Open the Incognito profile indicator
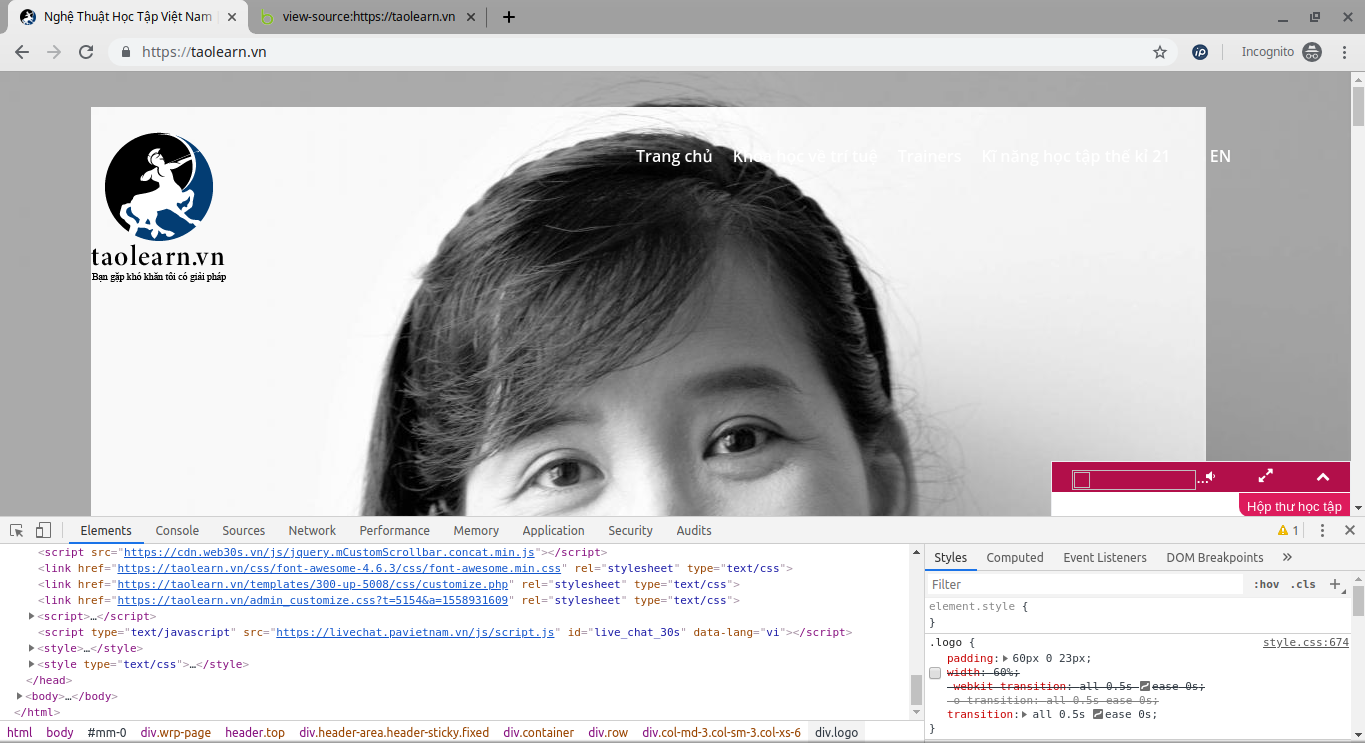Image resolution: width=1365 pixels, height=743 pixels. pos(1282,52)
